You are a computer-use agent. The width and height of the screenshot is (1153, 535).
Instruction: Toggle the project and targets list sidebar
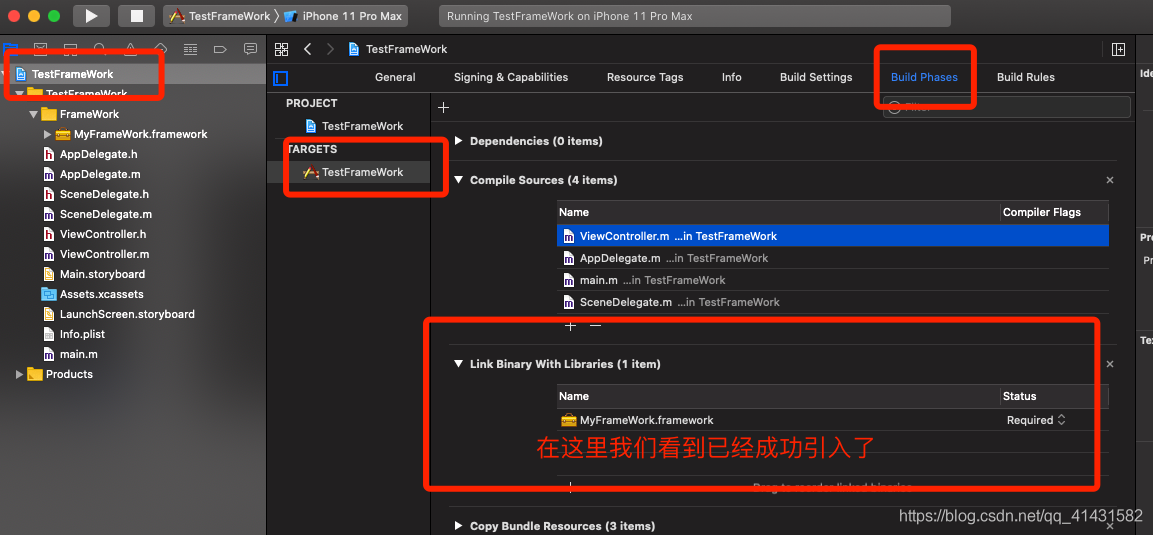(280, 78)
